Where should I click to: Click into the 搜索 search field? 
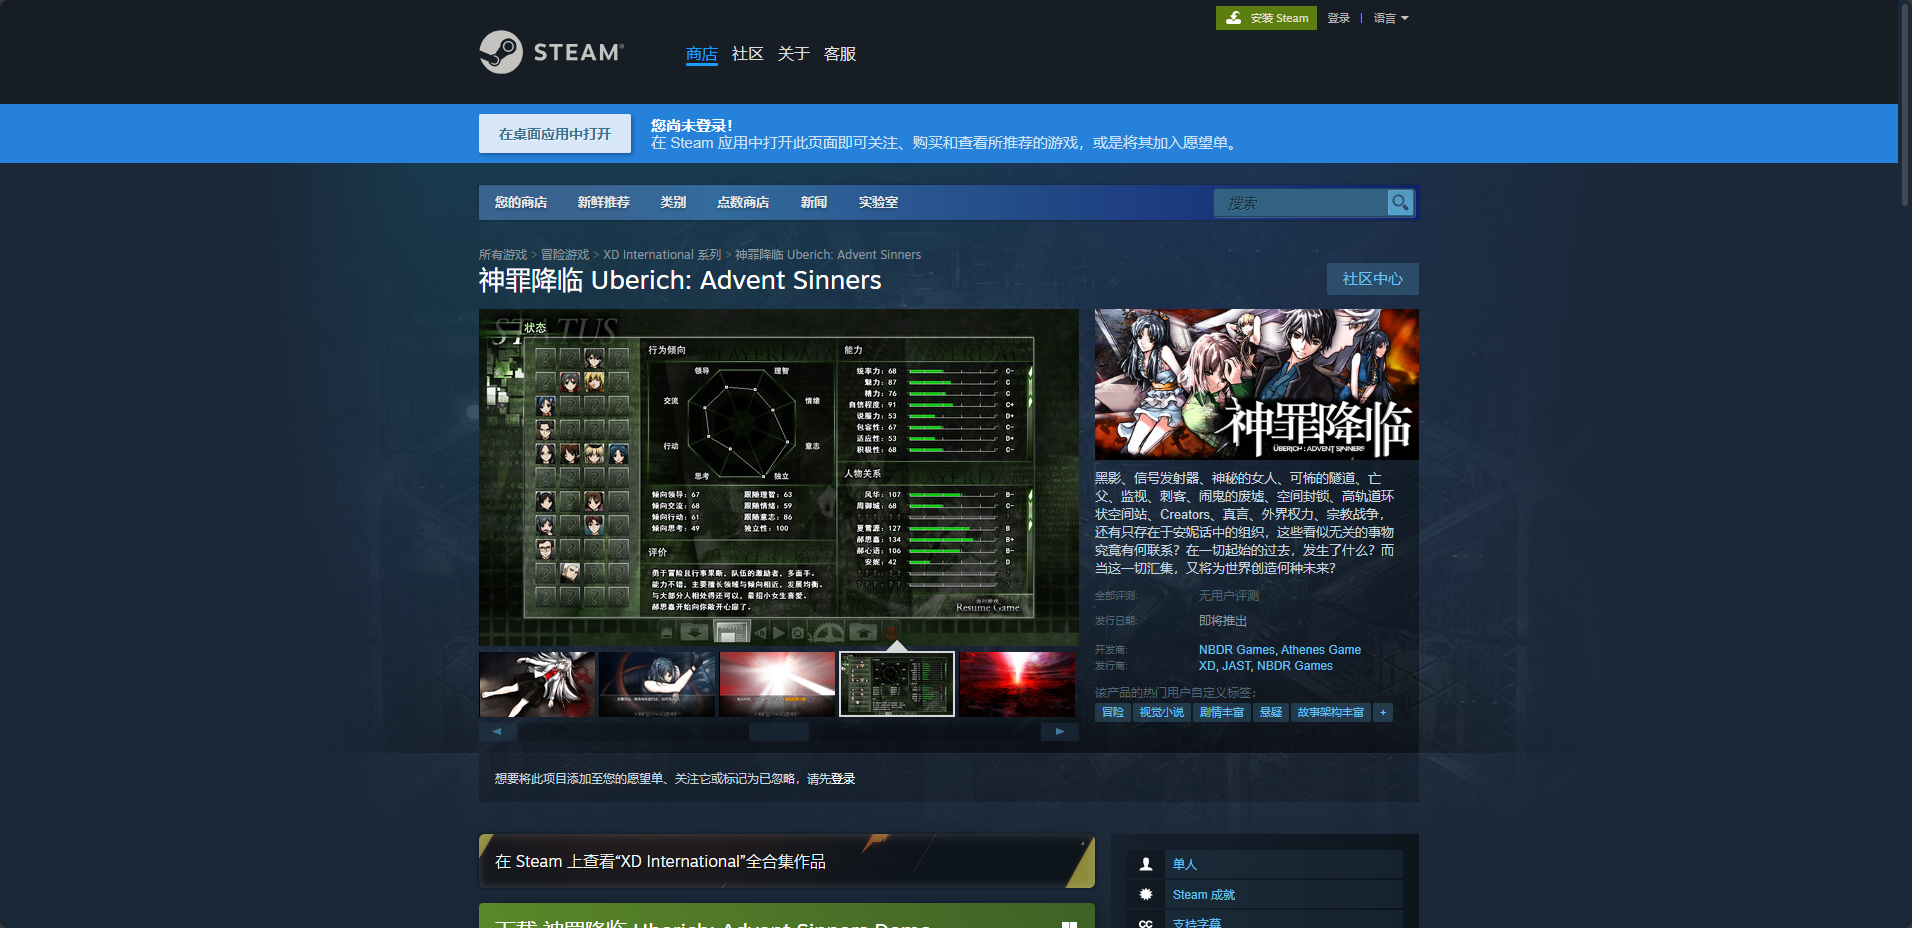[x=1301, y=203]
